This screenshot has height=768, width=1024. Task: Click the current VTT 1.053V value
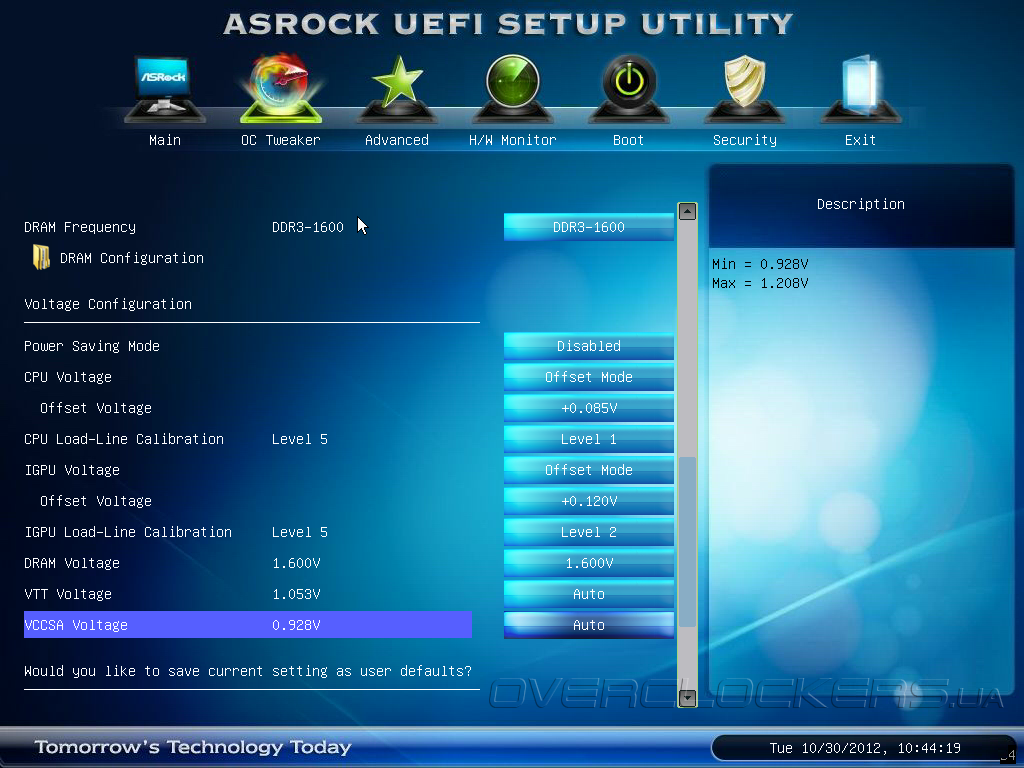coord(296,594)
